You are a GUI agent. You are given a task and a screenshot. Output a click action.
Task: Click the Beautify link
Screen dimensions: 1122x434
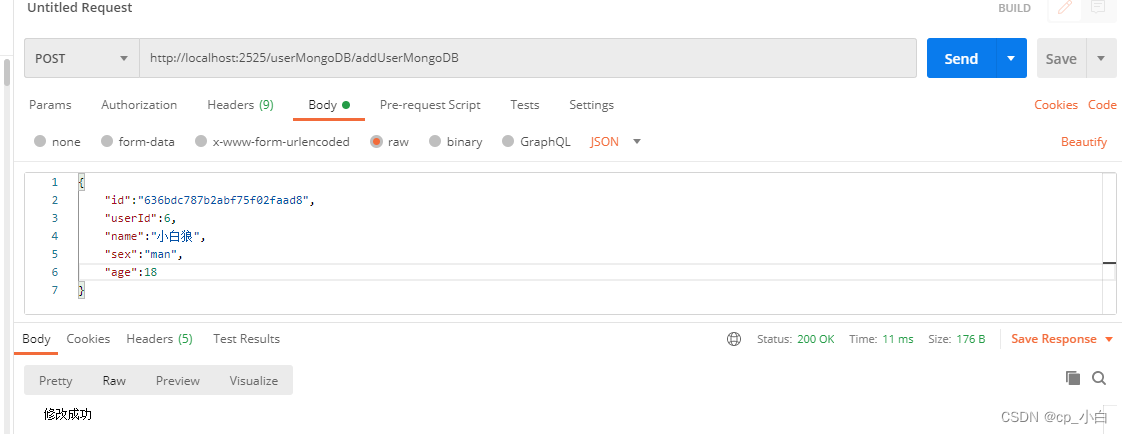(x=1083, y=142)
